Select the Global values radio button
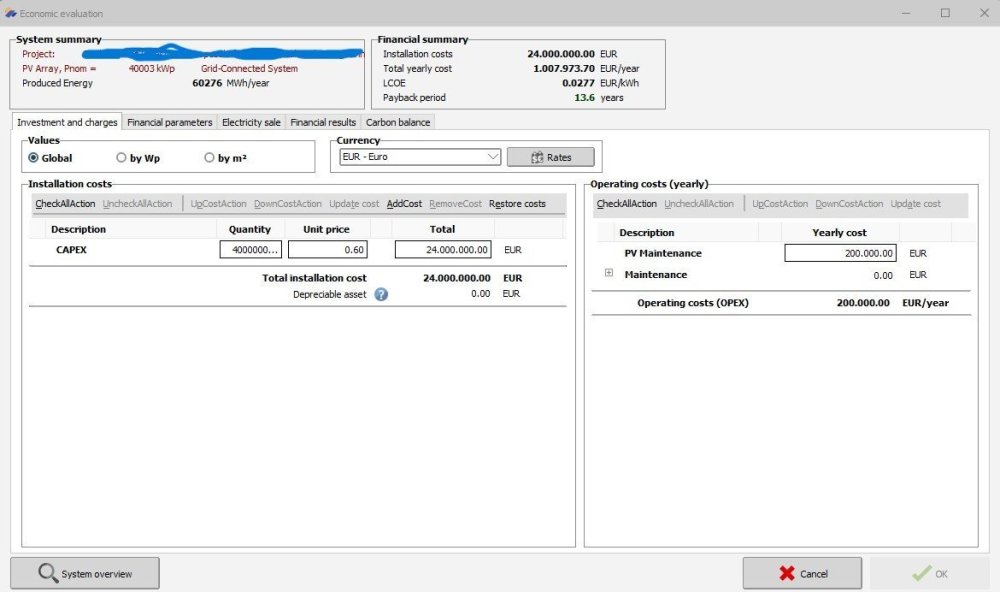 coord(34,158)
